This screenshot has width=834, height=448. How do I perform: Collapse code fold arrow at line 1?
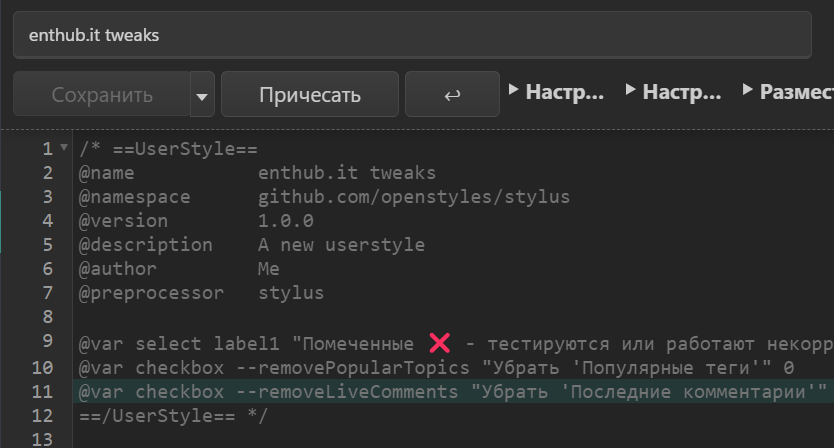(x=64, y=147)
